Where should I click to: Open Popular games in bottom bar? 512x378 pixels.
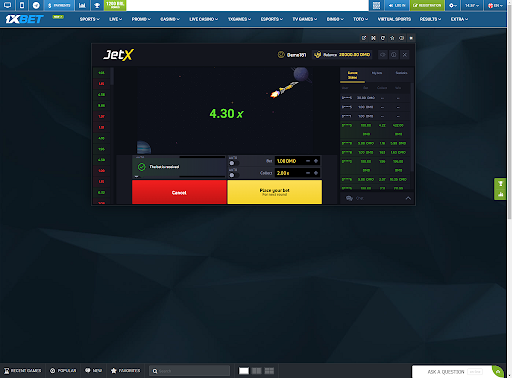(x=63, y=371)
